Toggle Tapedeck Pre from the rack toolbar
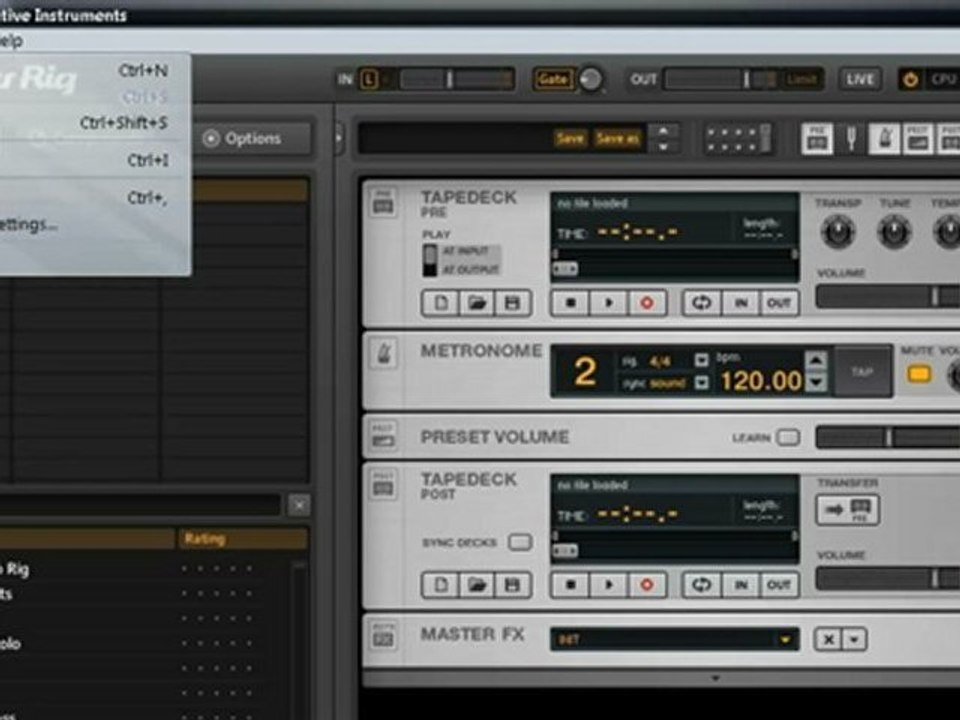The width and height of the screenshot is (960, 720). tap(817, 139)
